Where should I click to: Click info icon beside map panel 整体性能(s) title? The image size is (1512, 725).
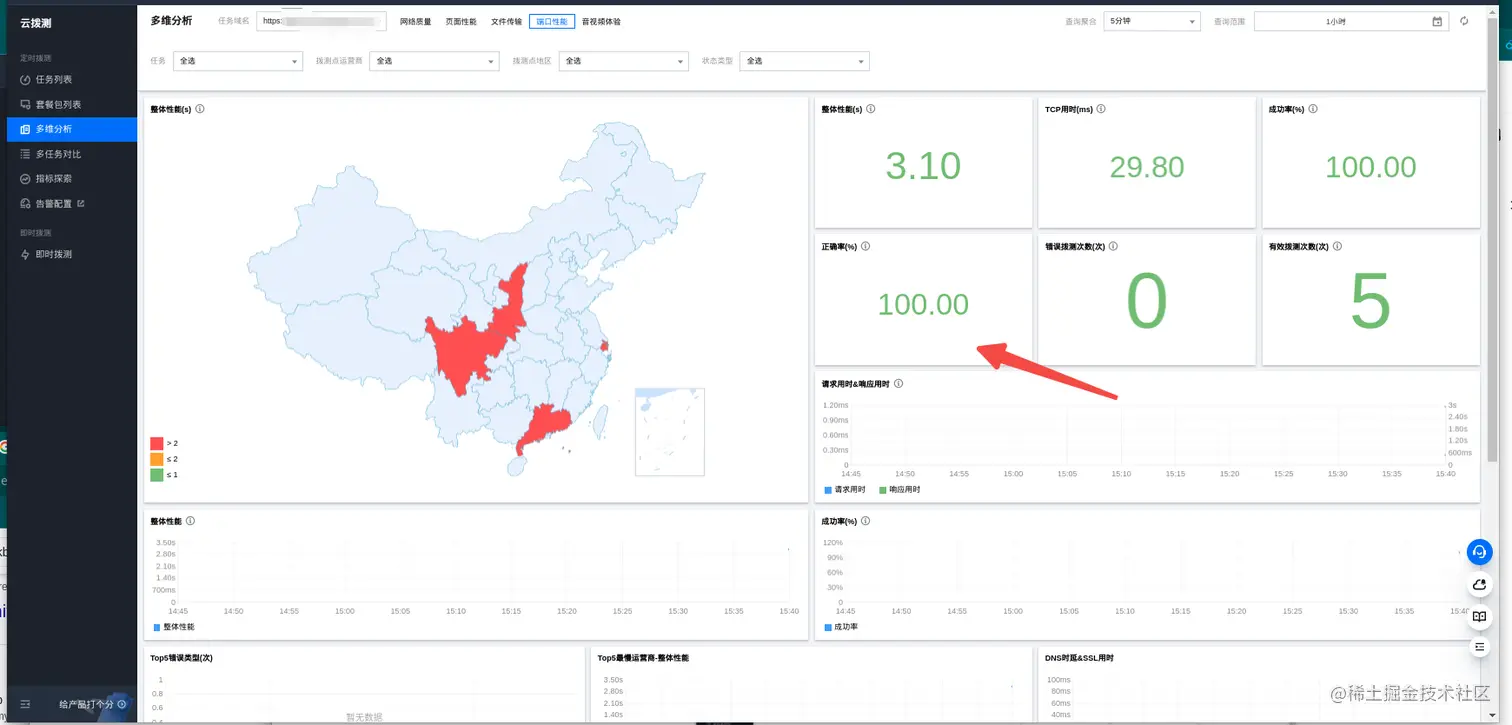click(200, 109)
